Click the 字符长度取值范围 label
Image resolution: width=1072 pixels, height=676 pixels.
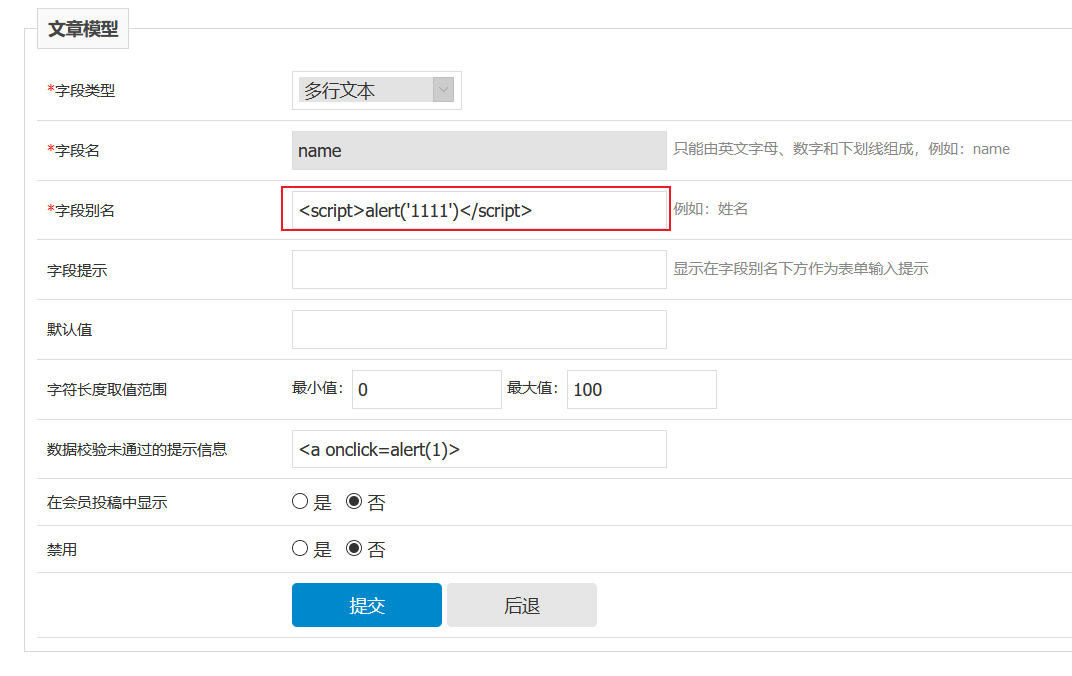(x=107, y=390)
